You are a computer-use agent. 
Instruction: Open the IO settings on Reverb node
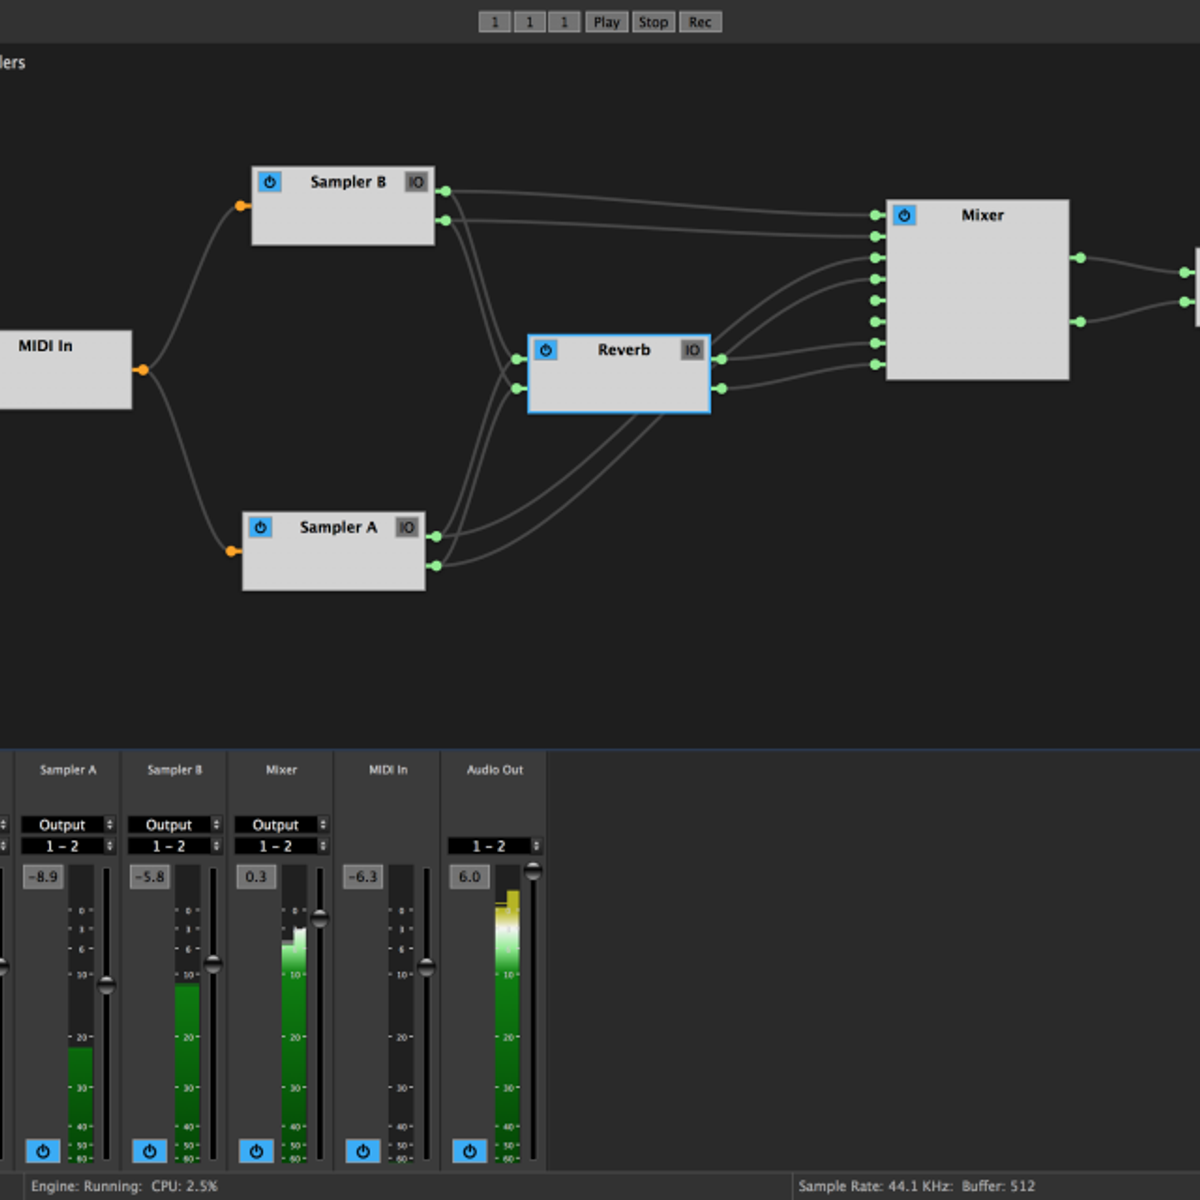692,350
